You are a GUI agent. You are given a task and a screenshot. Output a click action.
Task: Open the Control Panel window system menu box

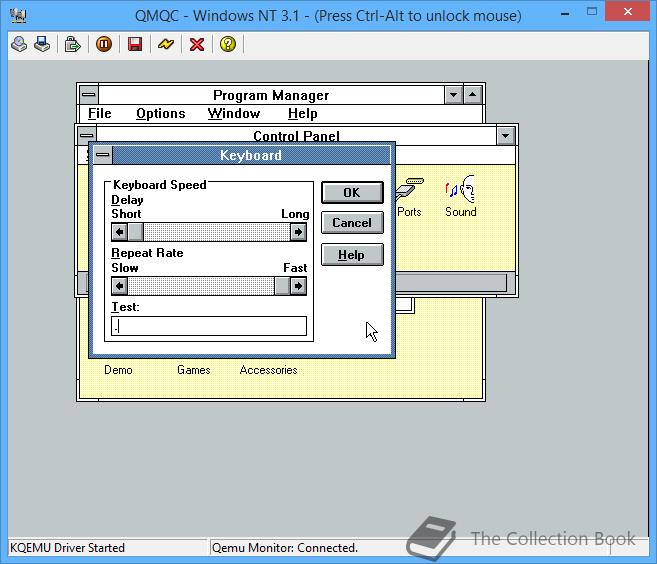[x=86, y=135]
